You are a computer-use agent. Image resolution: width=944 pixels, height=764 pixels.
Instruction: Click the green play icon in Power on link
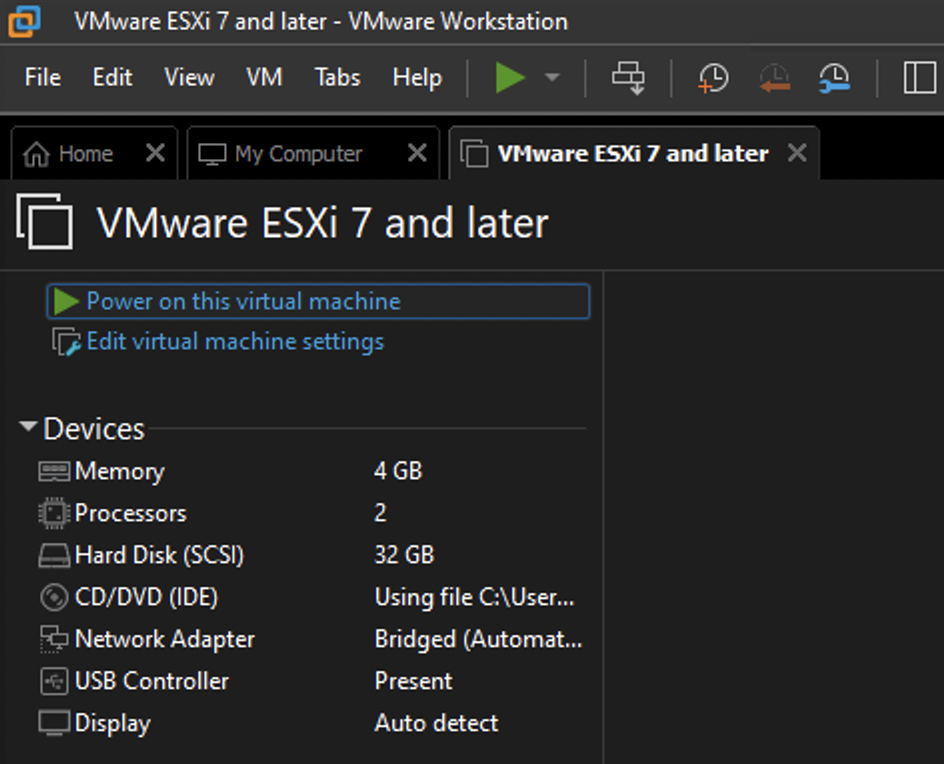pos(66,301)
